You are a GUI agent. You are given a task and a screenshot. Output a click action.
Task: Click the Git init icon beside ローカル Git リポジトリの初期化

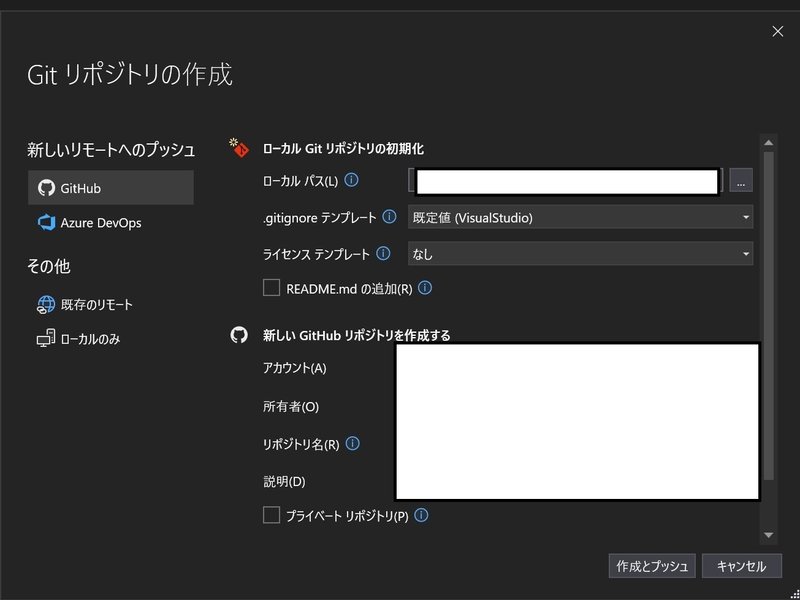tap(238, 147)
